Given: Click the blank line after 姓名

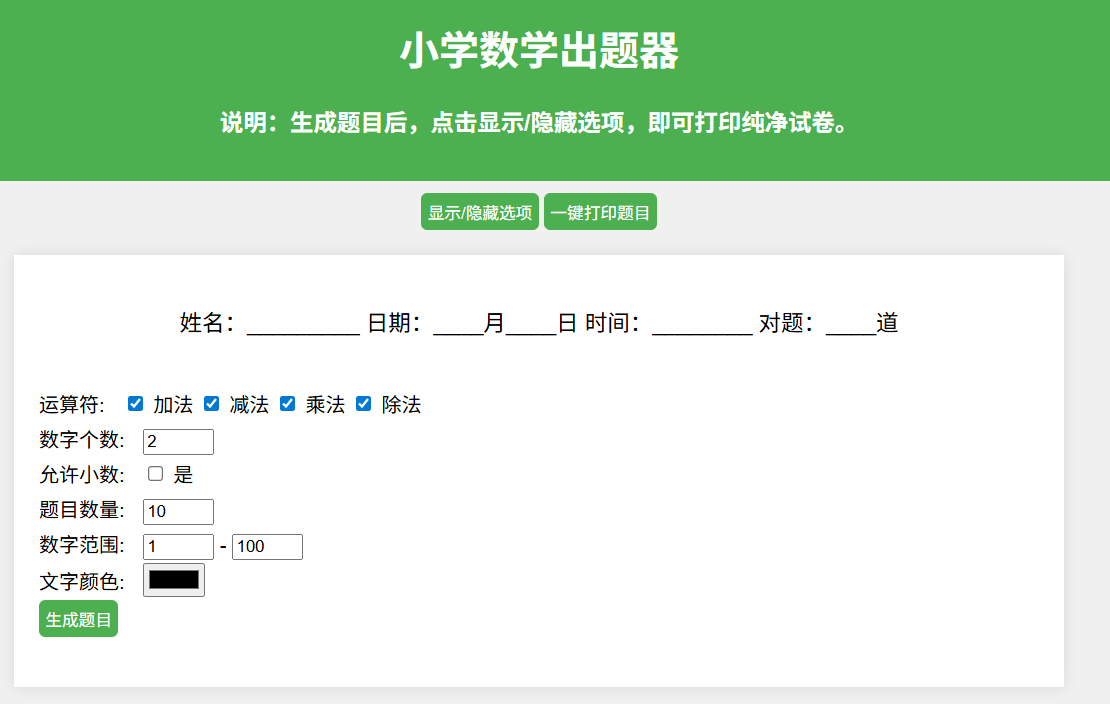Looking at the screenshot, I should coord(302,325).
